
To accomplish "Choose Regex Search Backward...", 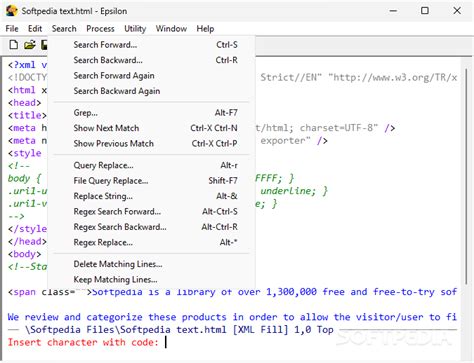I will point(152,227).
